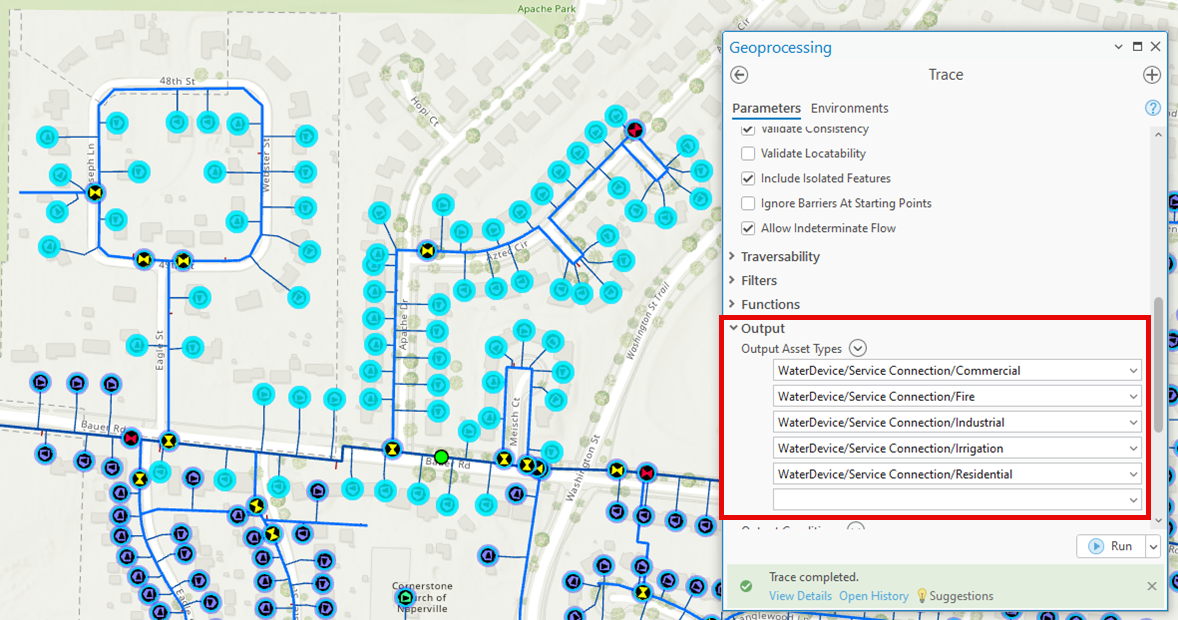Run the Trace tool
This screenshot has width=1178, height=620.
coord(1111,546)
